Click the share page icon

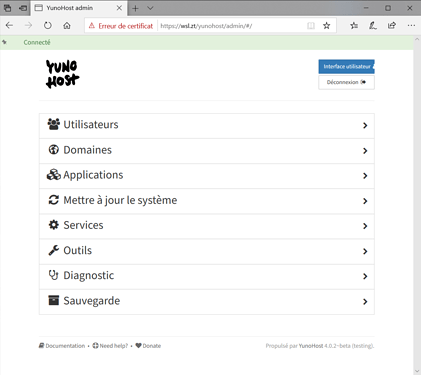[x=392, y=26]
